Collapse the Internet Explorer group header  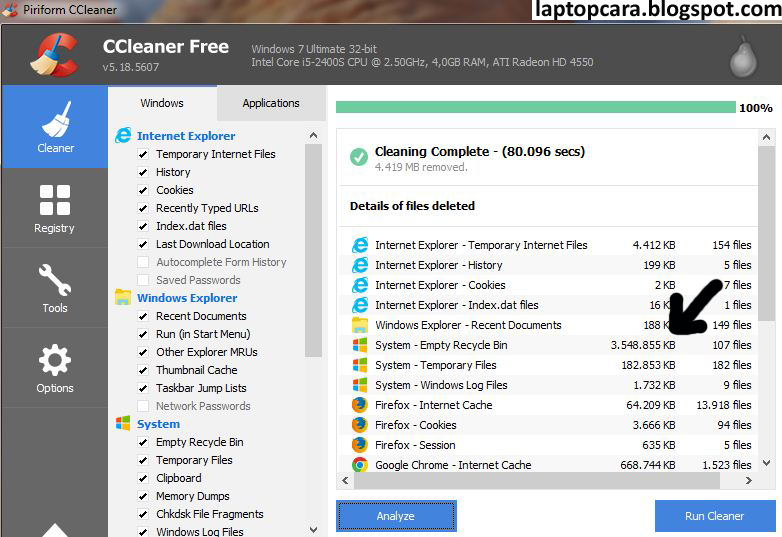click(x=186, y=136)
